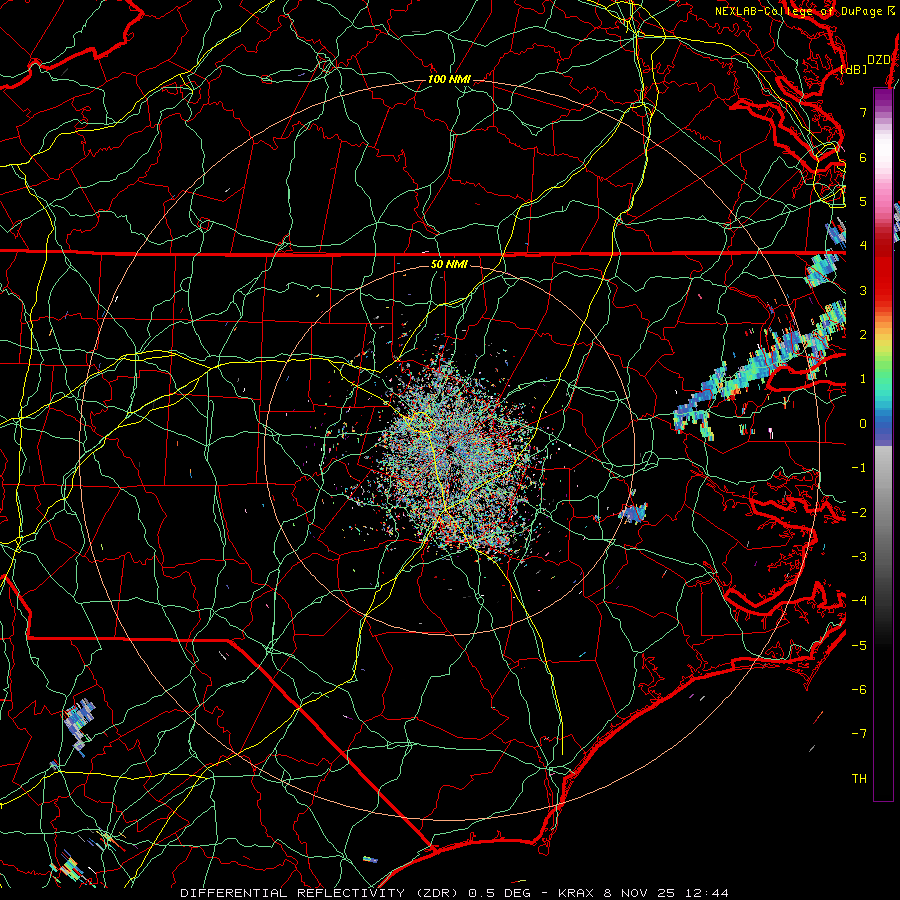Select the -1 value on the color scale
This screenshot has height=900, width=900.
click(x=859, y=468)
